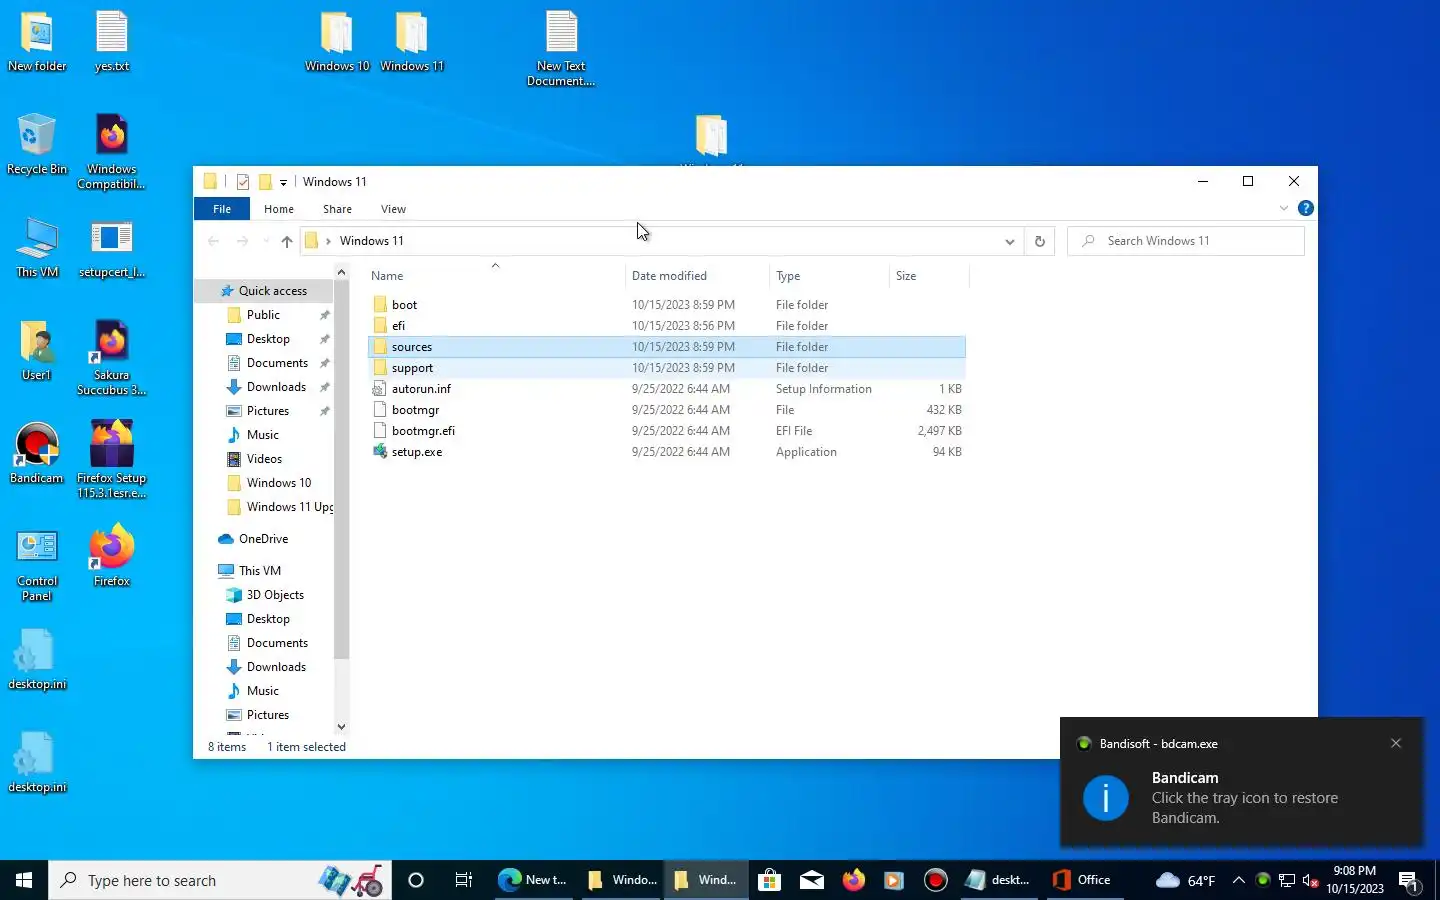Select the Windows 10 desktop folder
Image resolution: width=1440 pixels, height=900 pixels.
[337, 42]
